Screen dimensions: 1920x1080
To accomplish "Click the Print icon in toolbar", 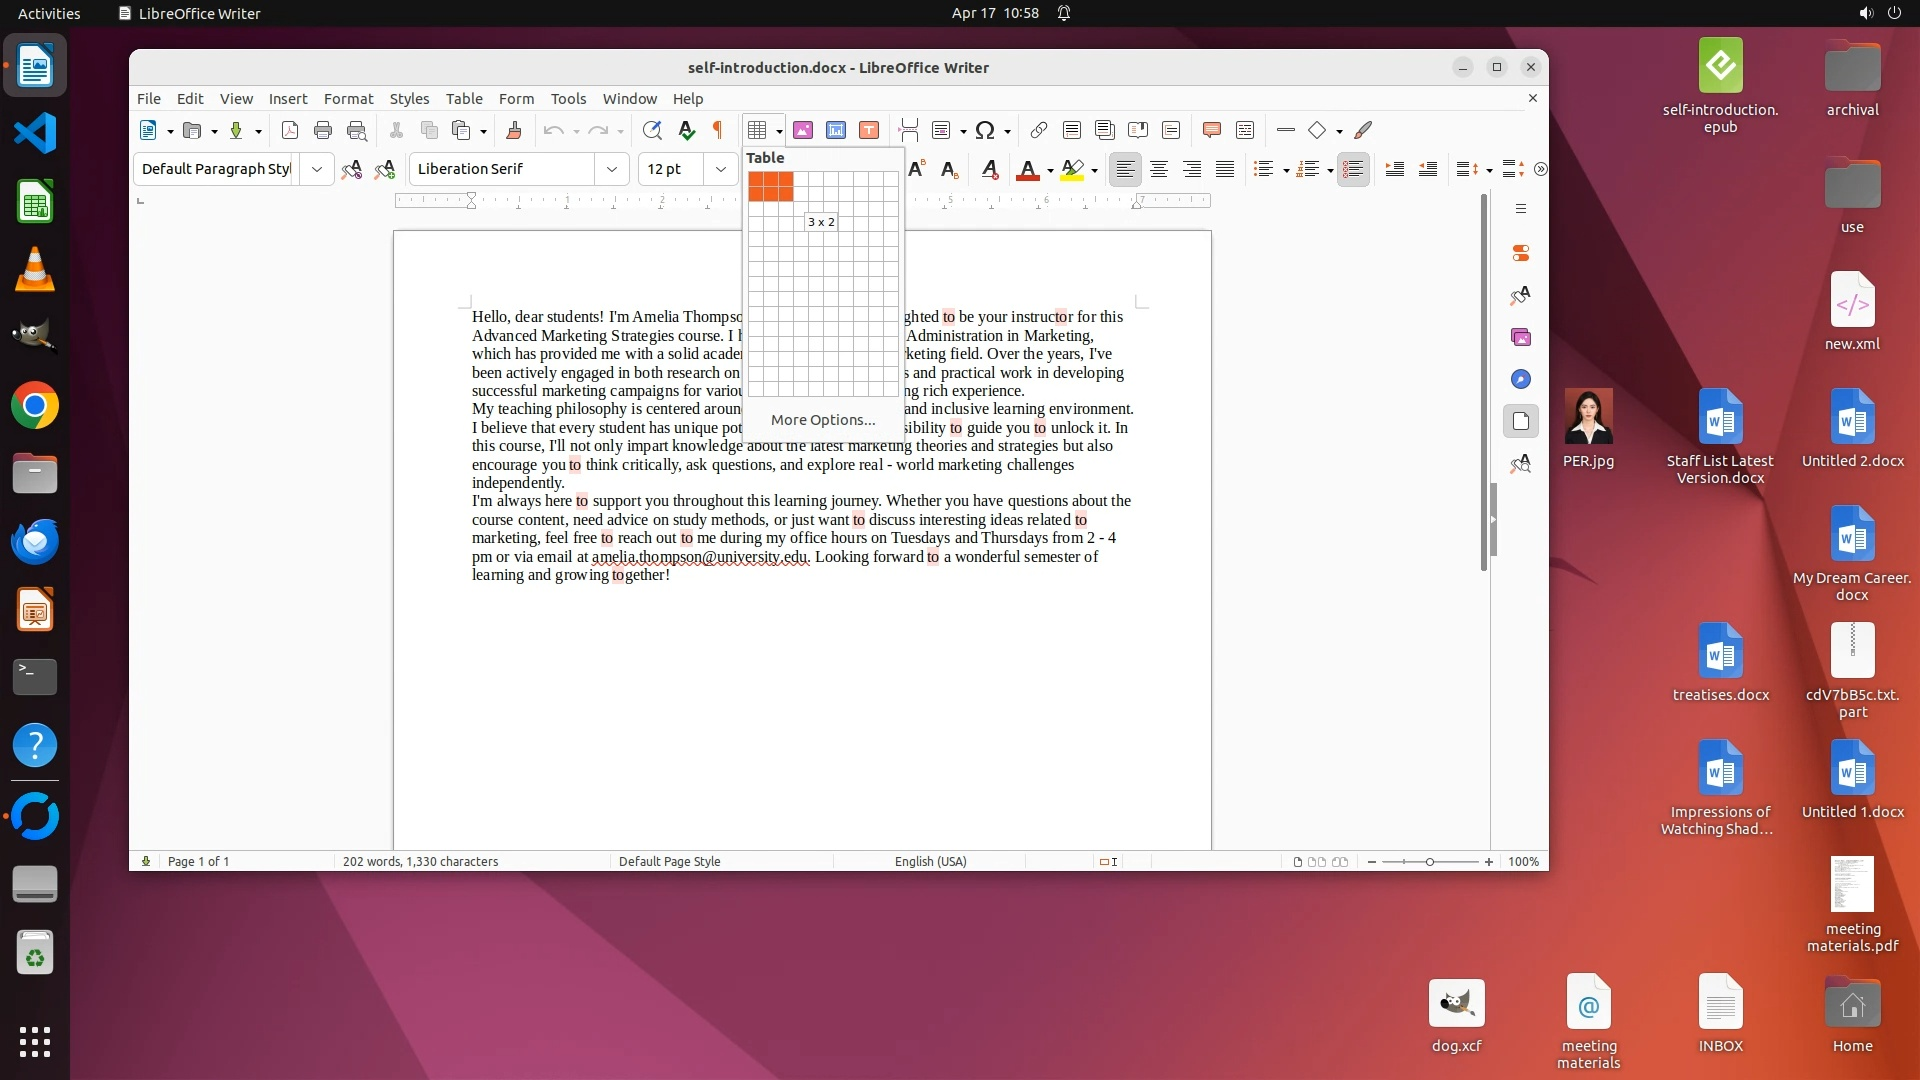I will 323,130.
